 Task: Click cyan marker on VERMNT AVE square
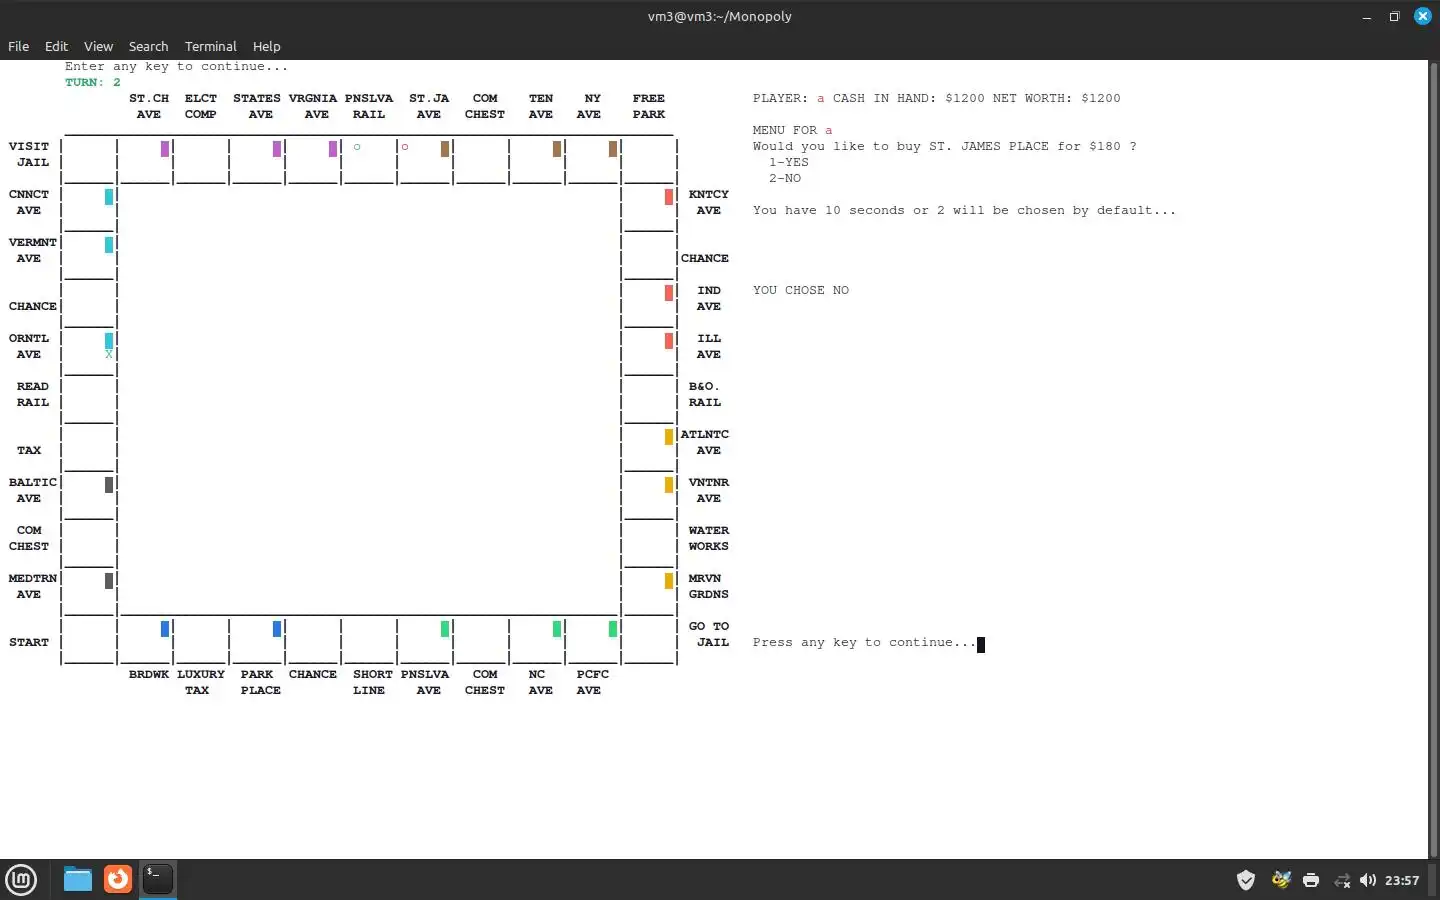(109, 245)
